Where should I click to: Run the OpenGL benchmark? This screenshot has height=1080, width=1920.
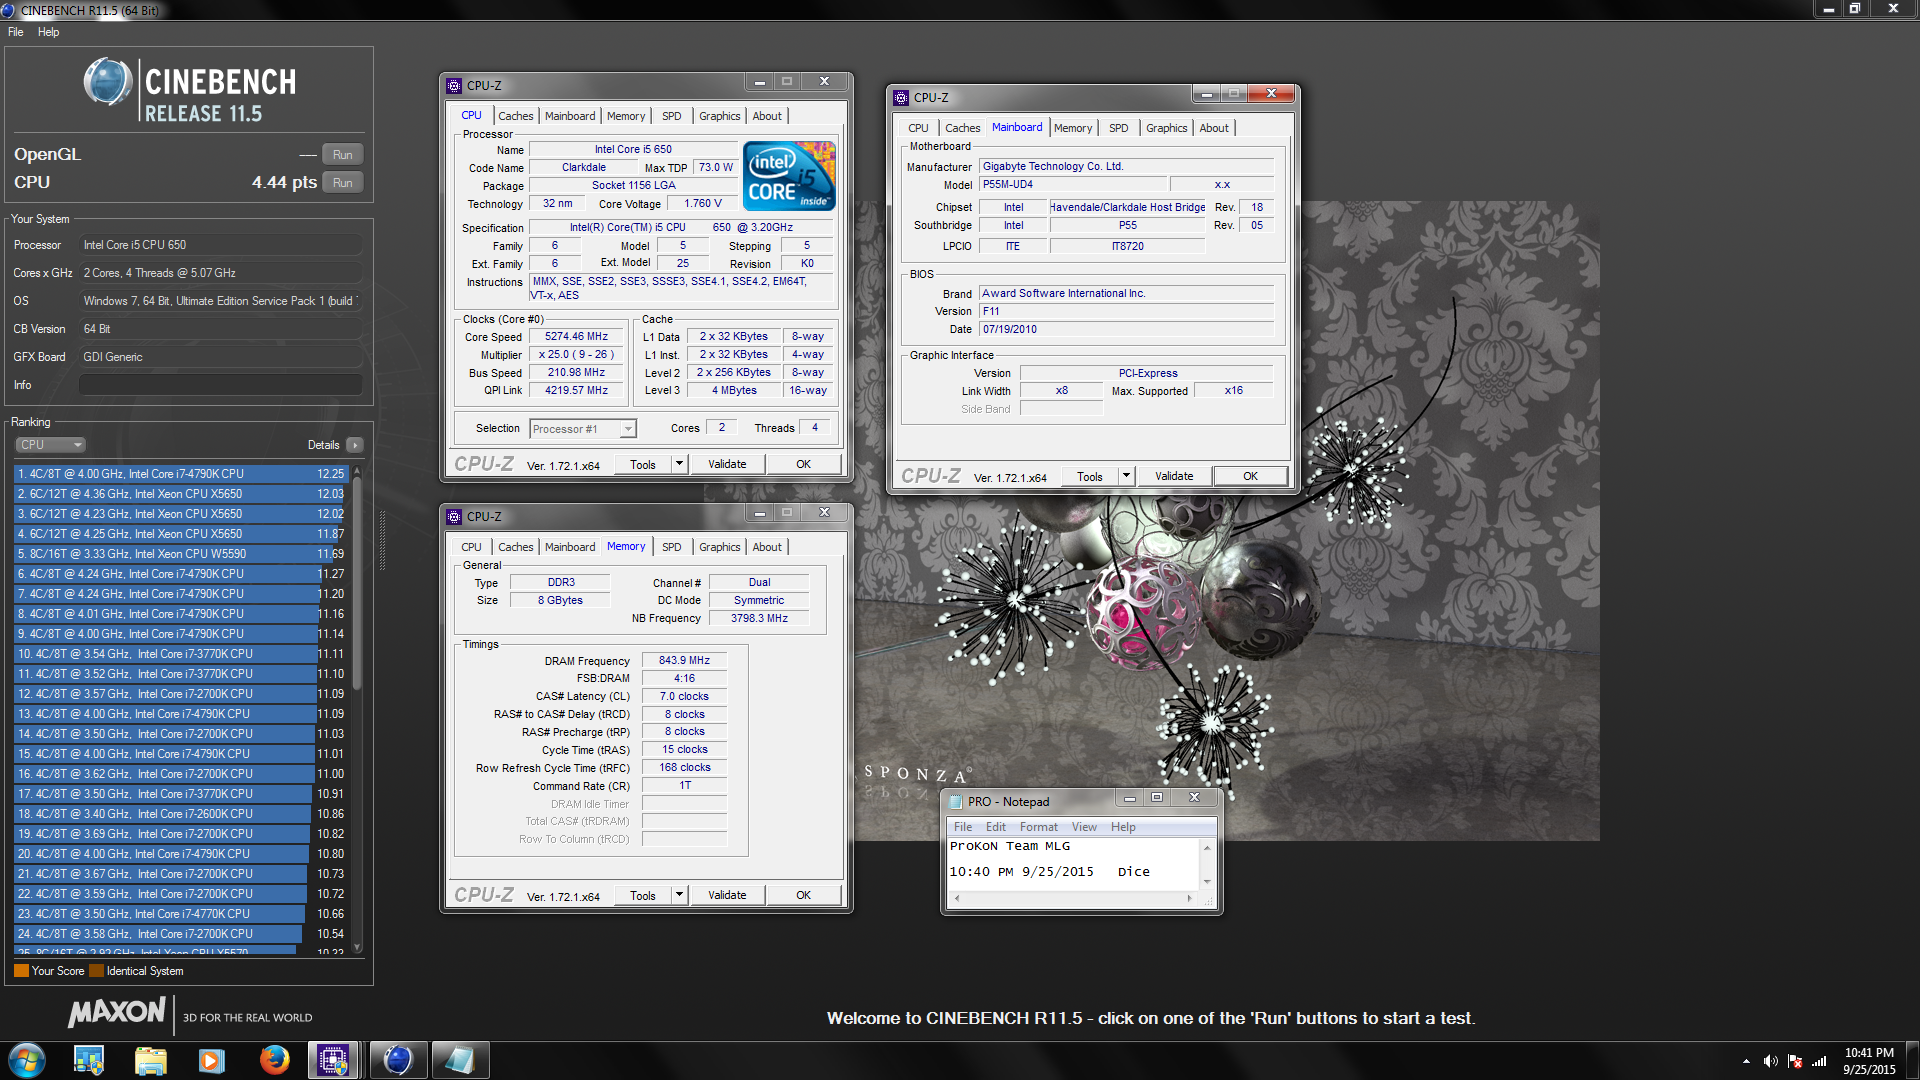(x=343, y=155)
